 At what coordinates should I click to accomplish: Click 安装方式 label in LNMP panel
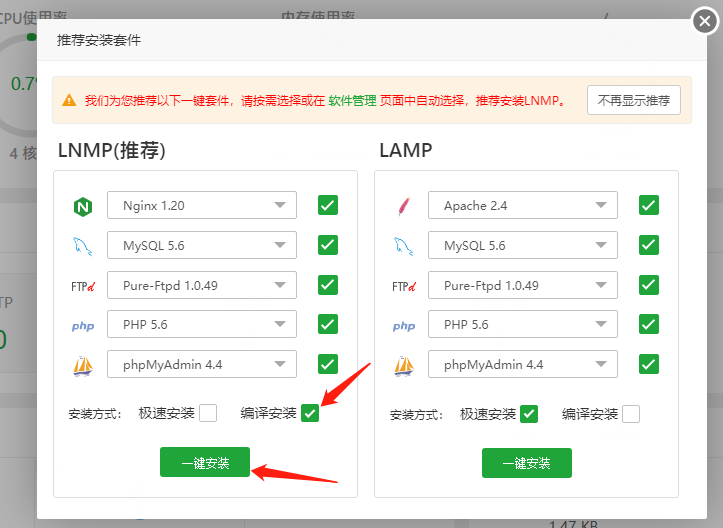pyautogui.click(x=95, y=414)
